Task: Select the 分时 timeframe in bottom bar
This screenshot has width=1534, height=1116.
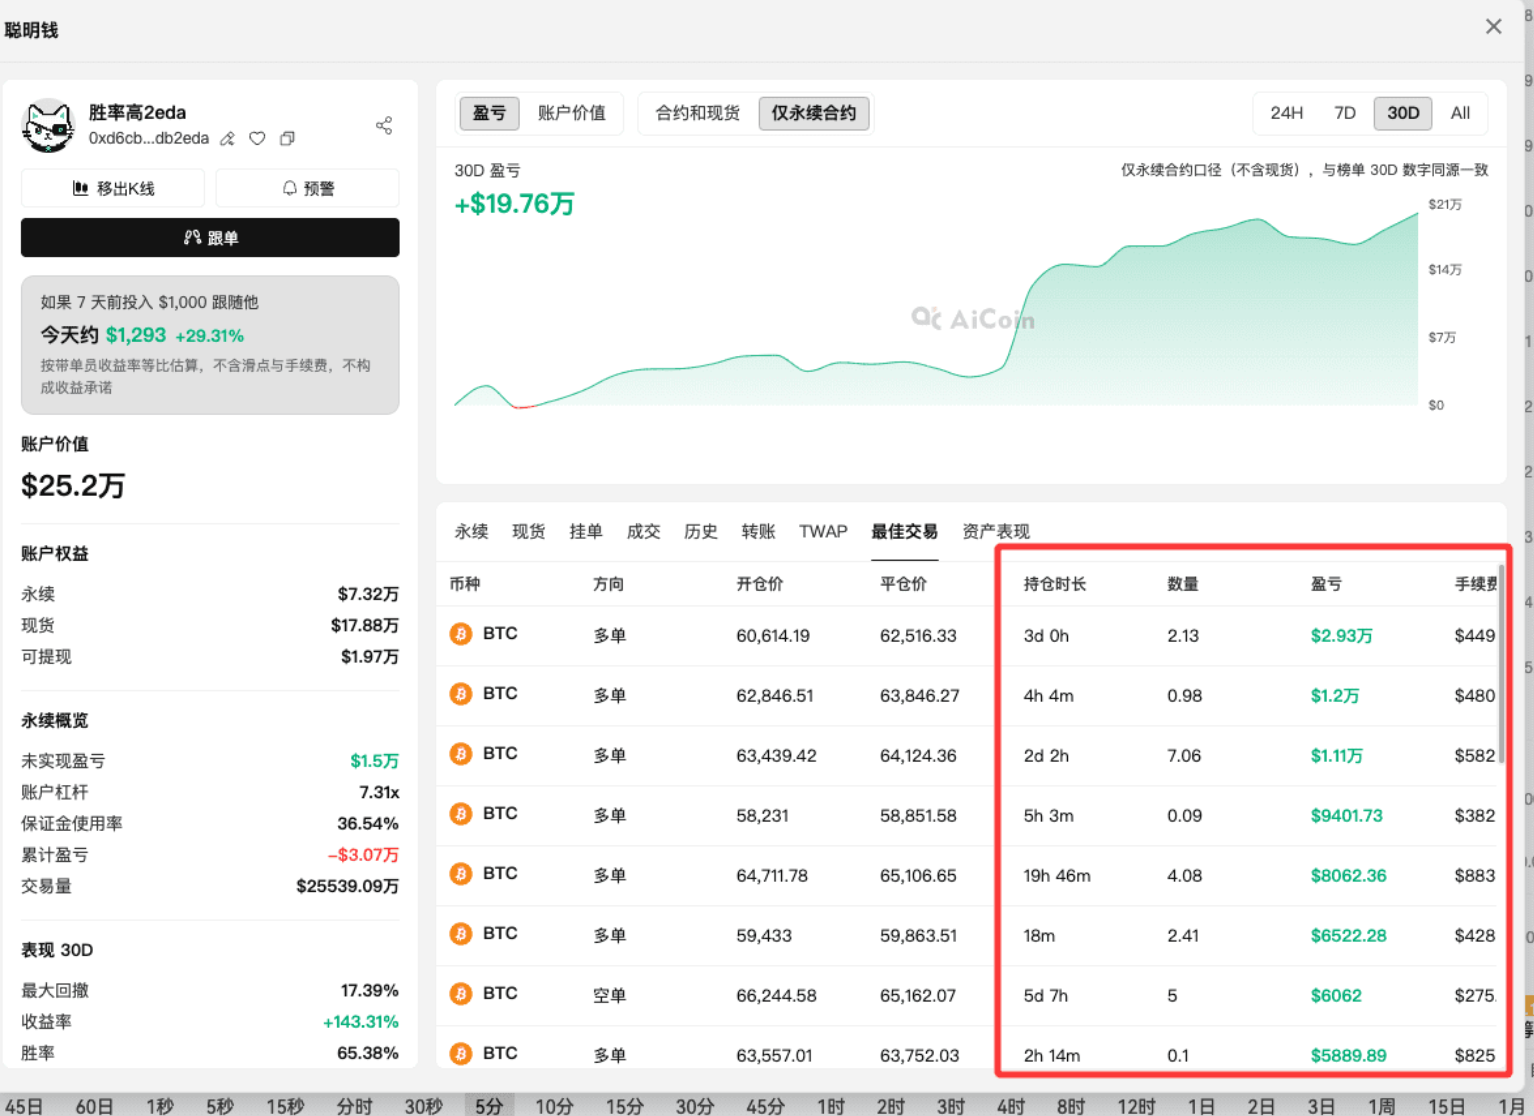Action: click(x=354, y=1106)
